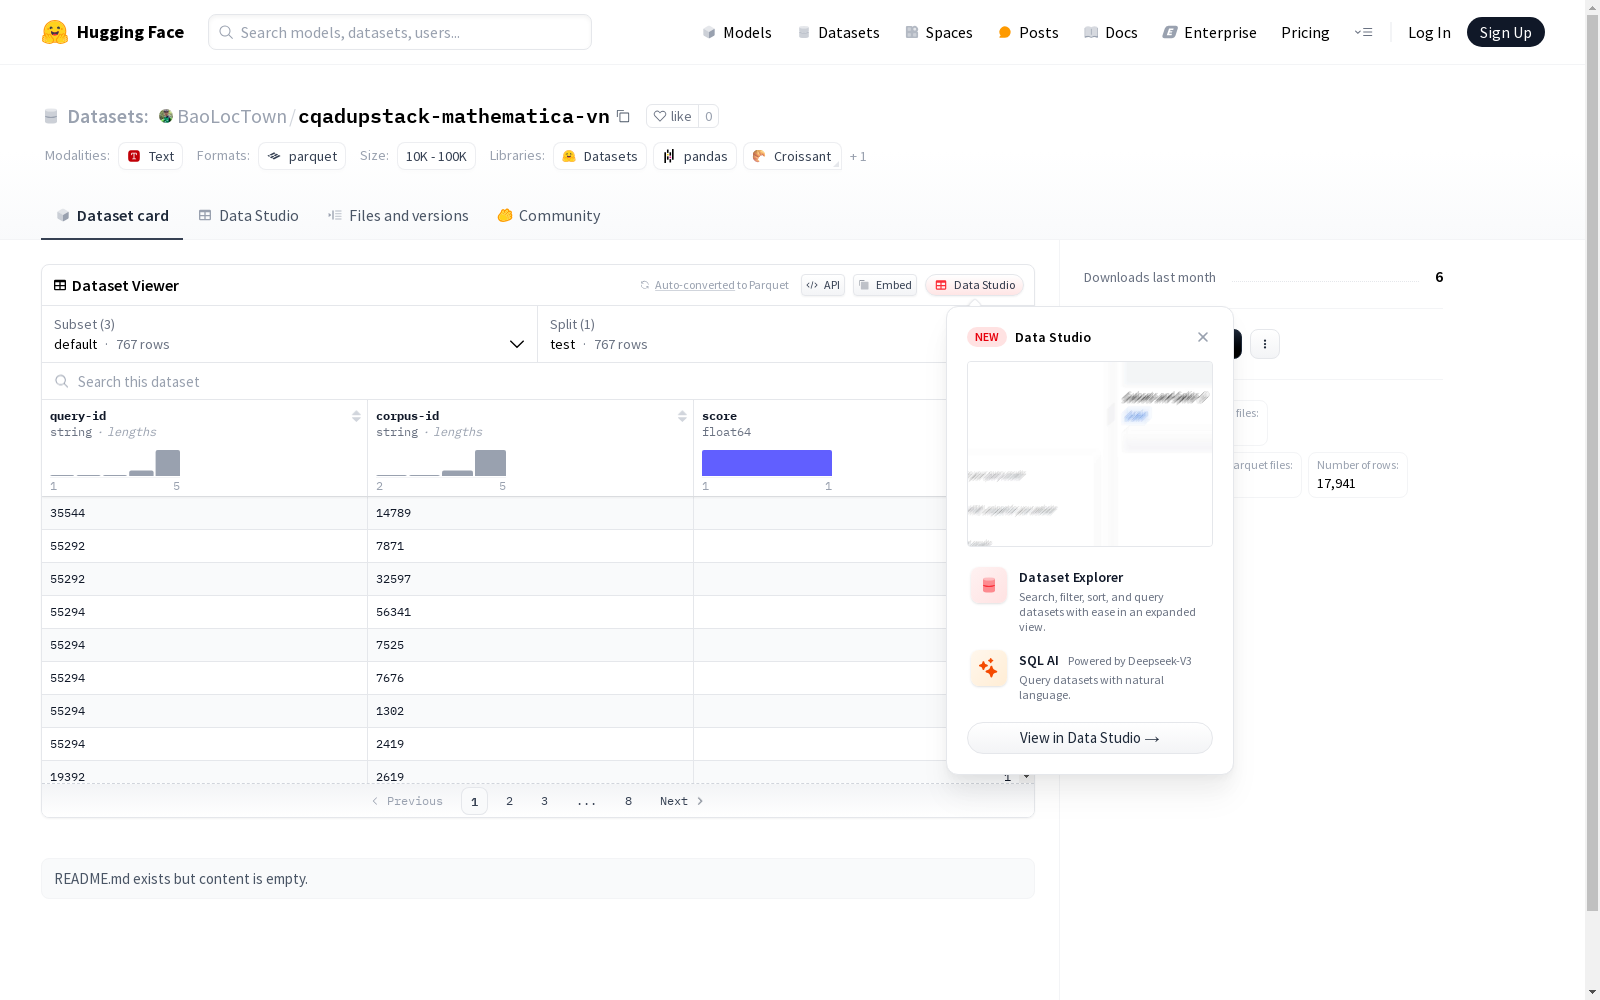Click the Croissant library tag
The image size is (1600, 1000).
click(792, 156)
